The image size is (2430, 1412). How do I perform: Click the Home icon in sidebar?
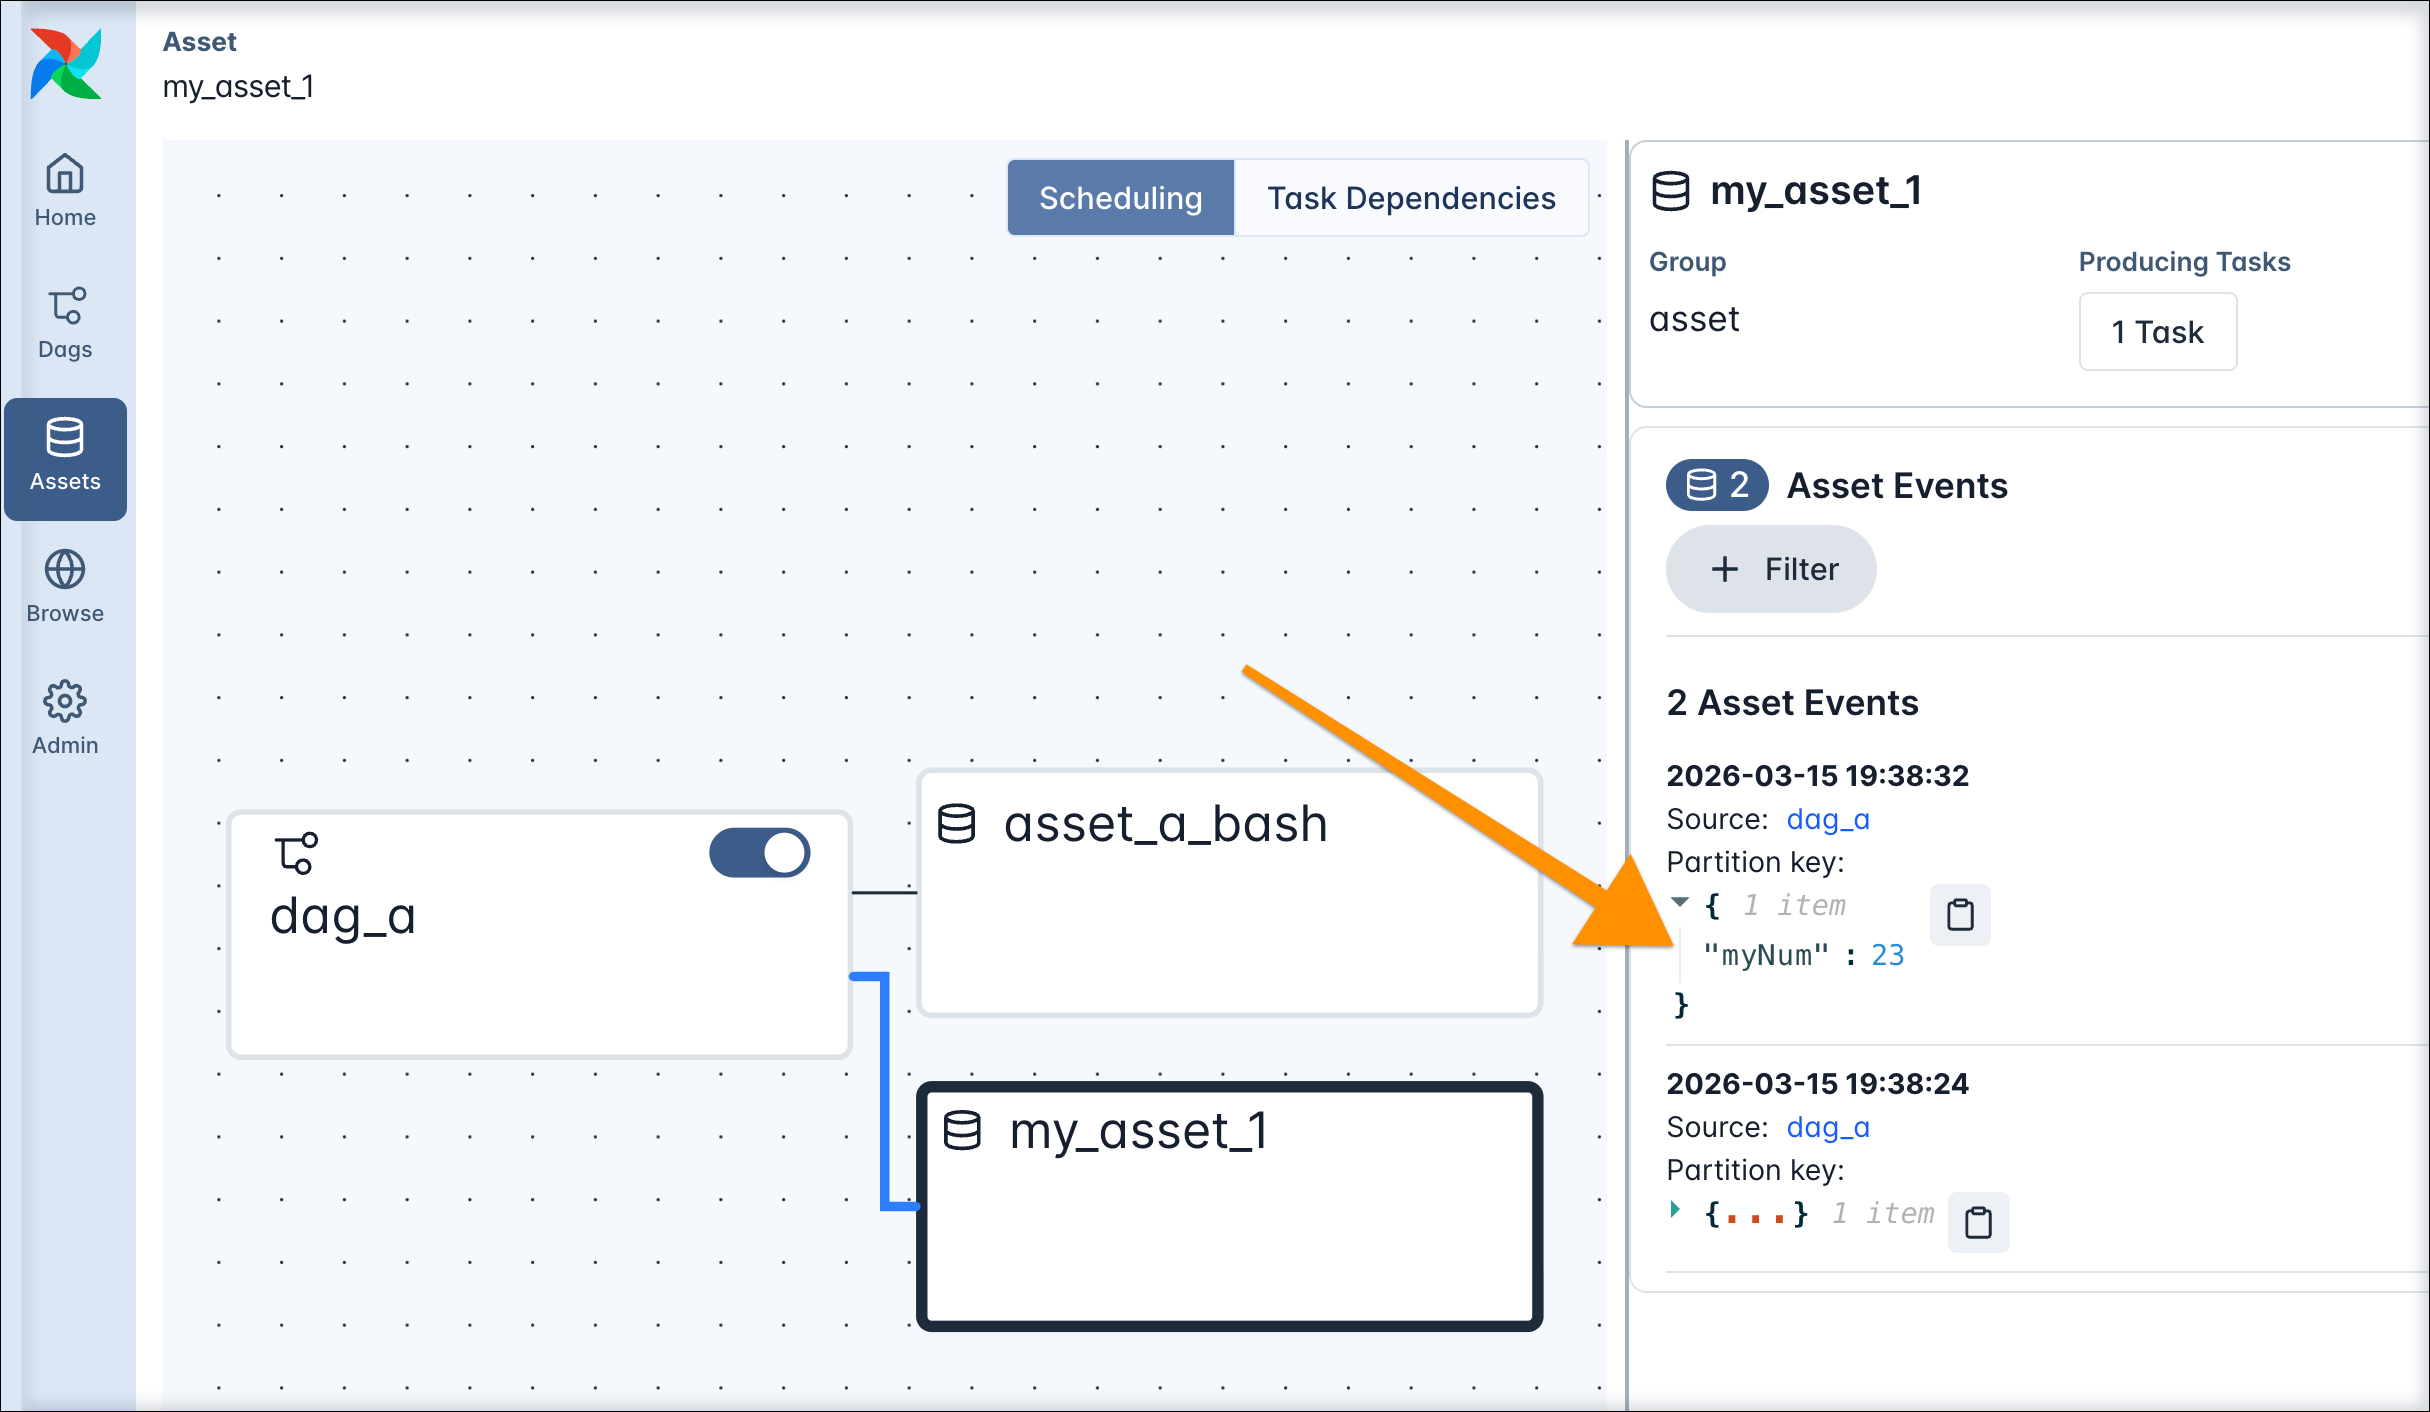[x=64, y=190]
